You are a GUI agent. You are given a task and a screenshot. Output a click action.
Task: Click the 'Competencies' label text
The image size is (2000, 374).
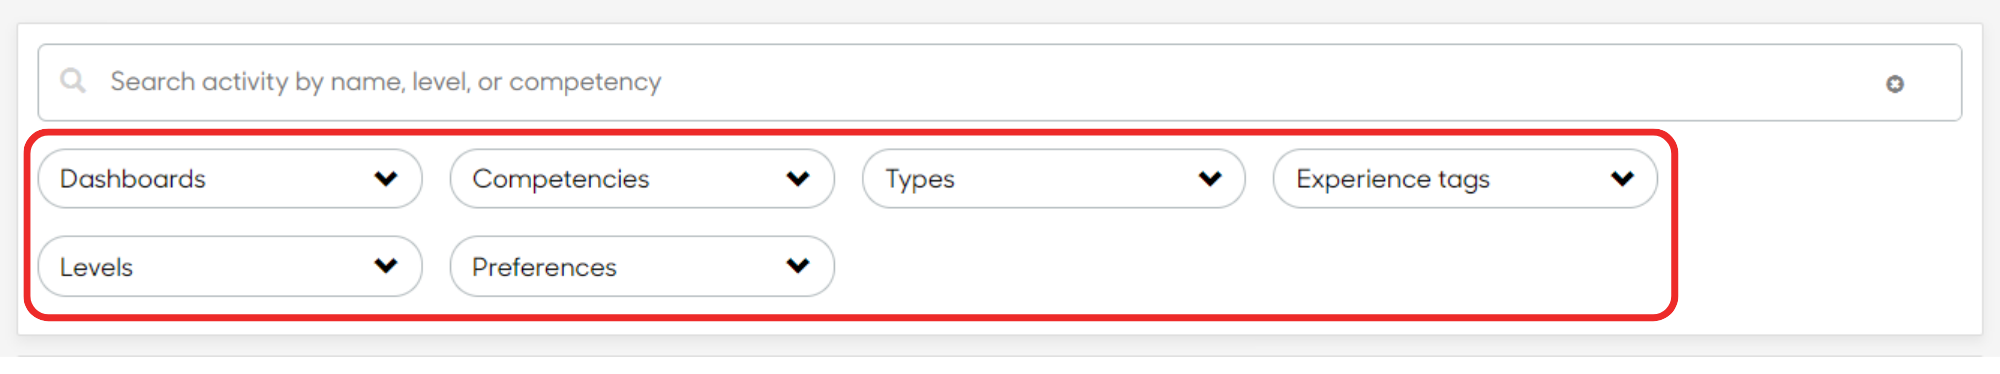pyautogui.click(x=561, y=179)
